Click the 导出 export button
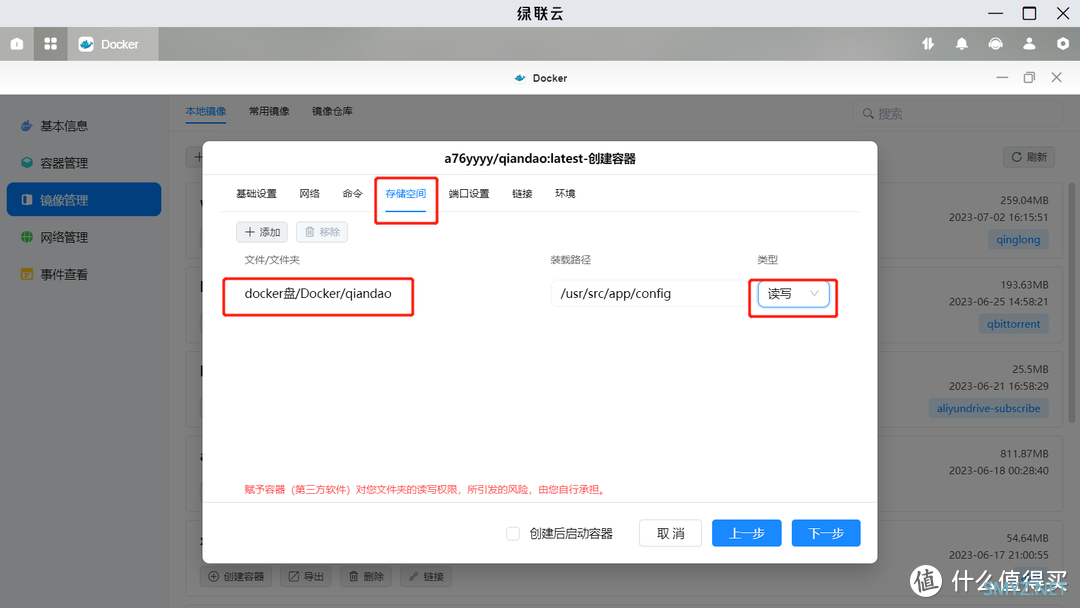This screenshot has height=608, width=1080. click(x=306, y=576)
